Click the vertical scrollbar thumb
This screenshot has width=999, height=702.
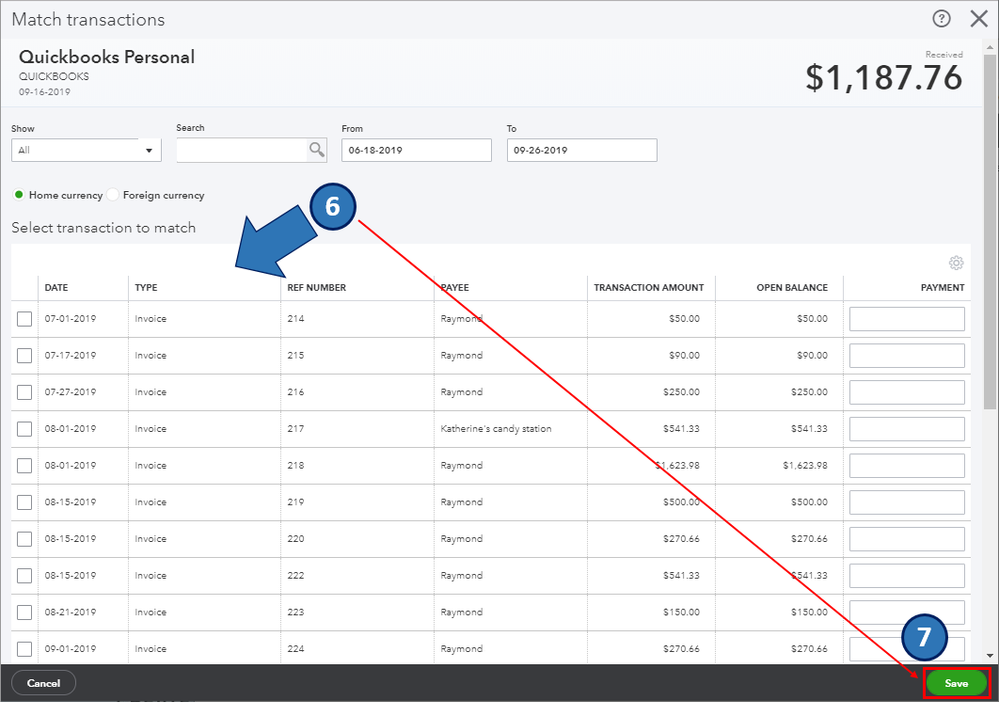click(989, 231)
